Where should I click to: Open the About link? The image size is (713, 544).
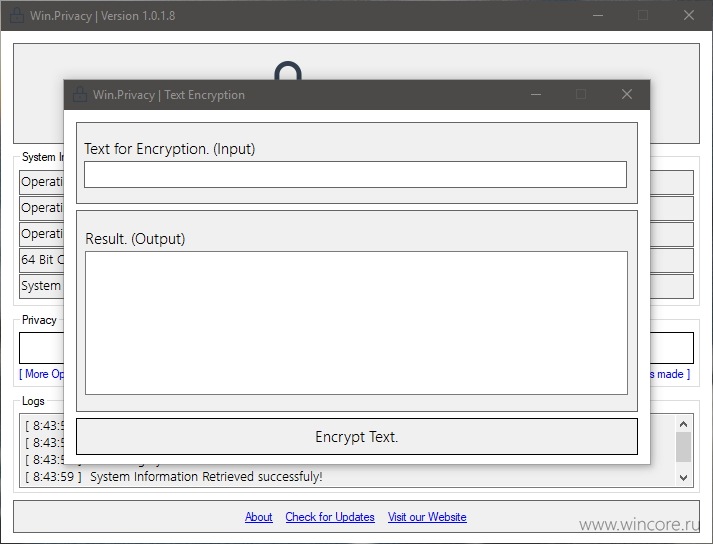pos(258,517)
